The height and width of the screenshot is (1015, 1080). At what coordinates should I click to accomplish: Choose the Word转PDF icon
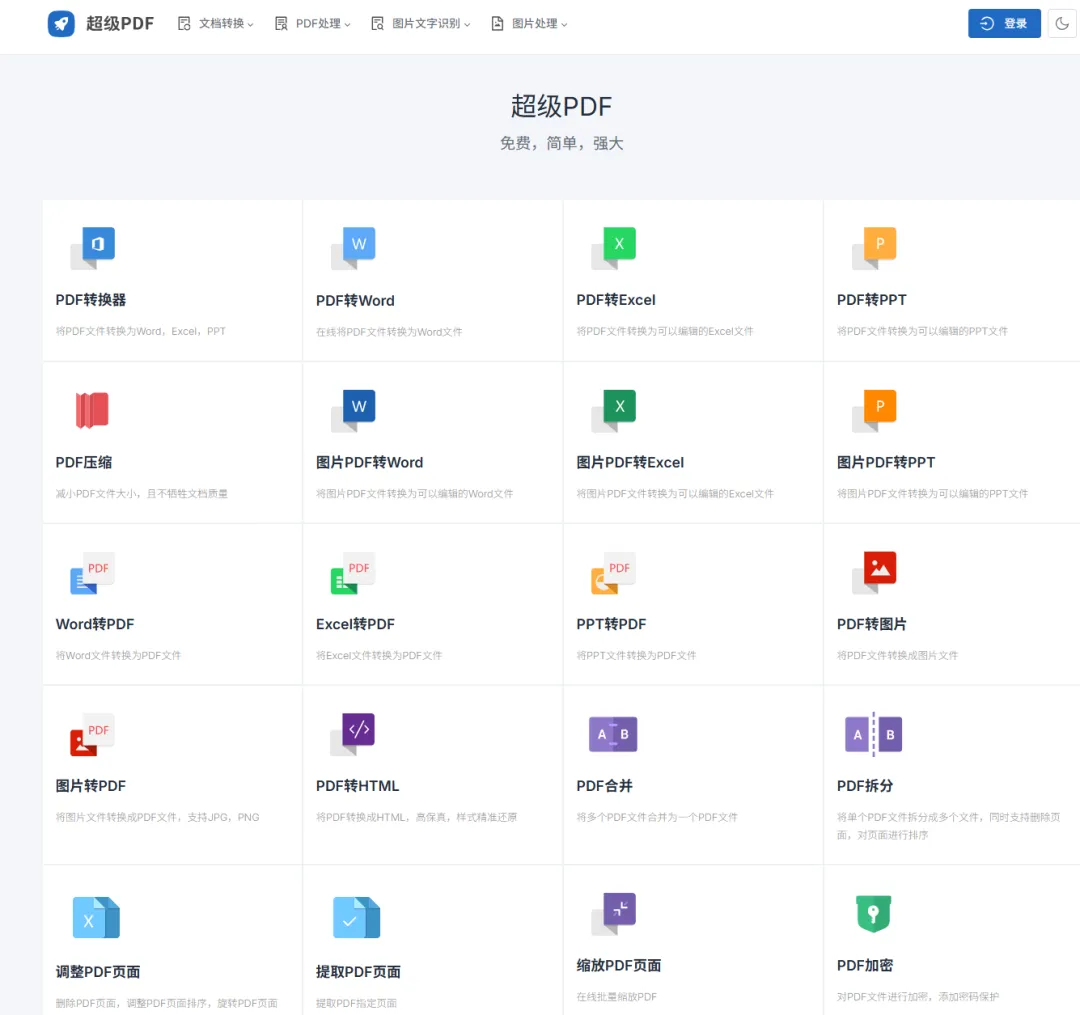tap(92, 573)
